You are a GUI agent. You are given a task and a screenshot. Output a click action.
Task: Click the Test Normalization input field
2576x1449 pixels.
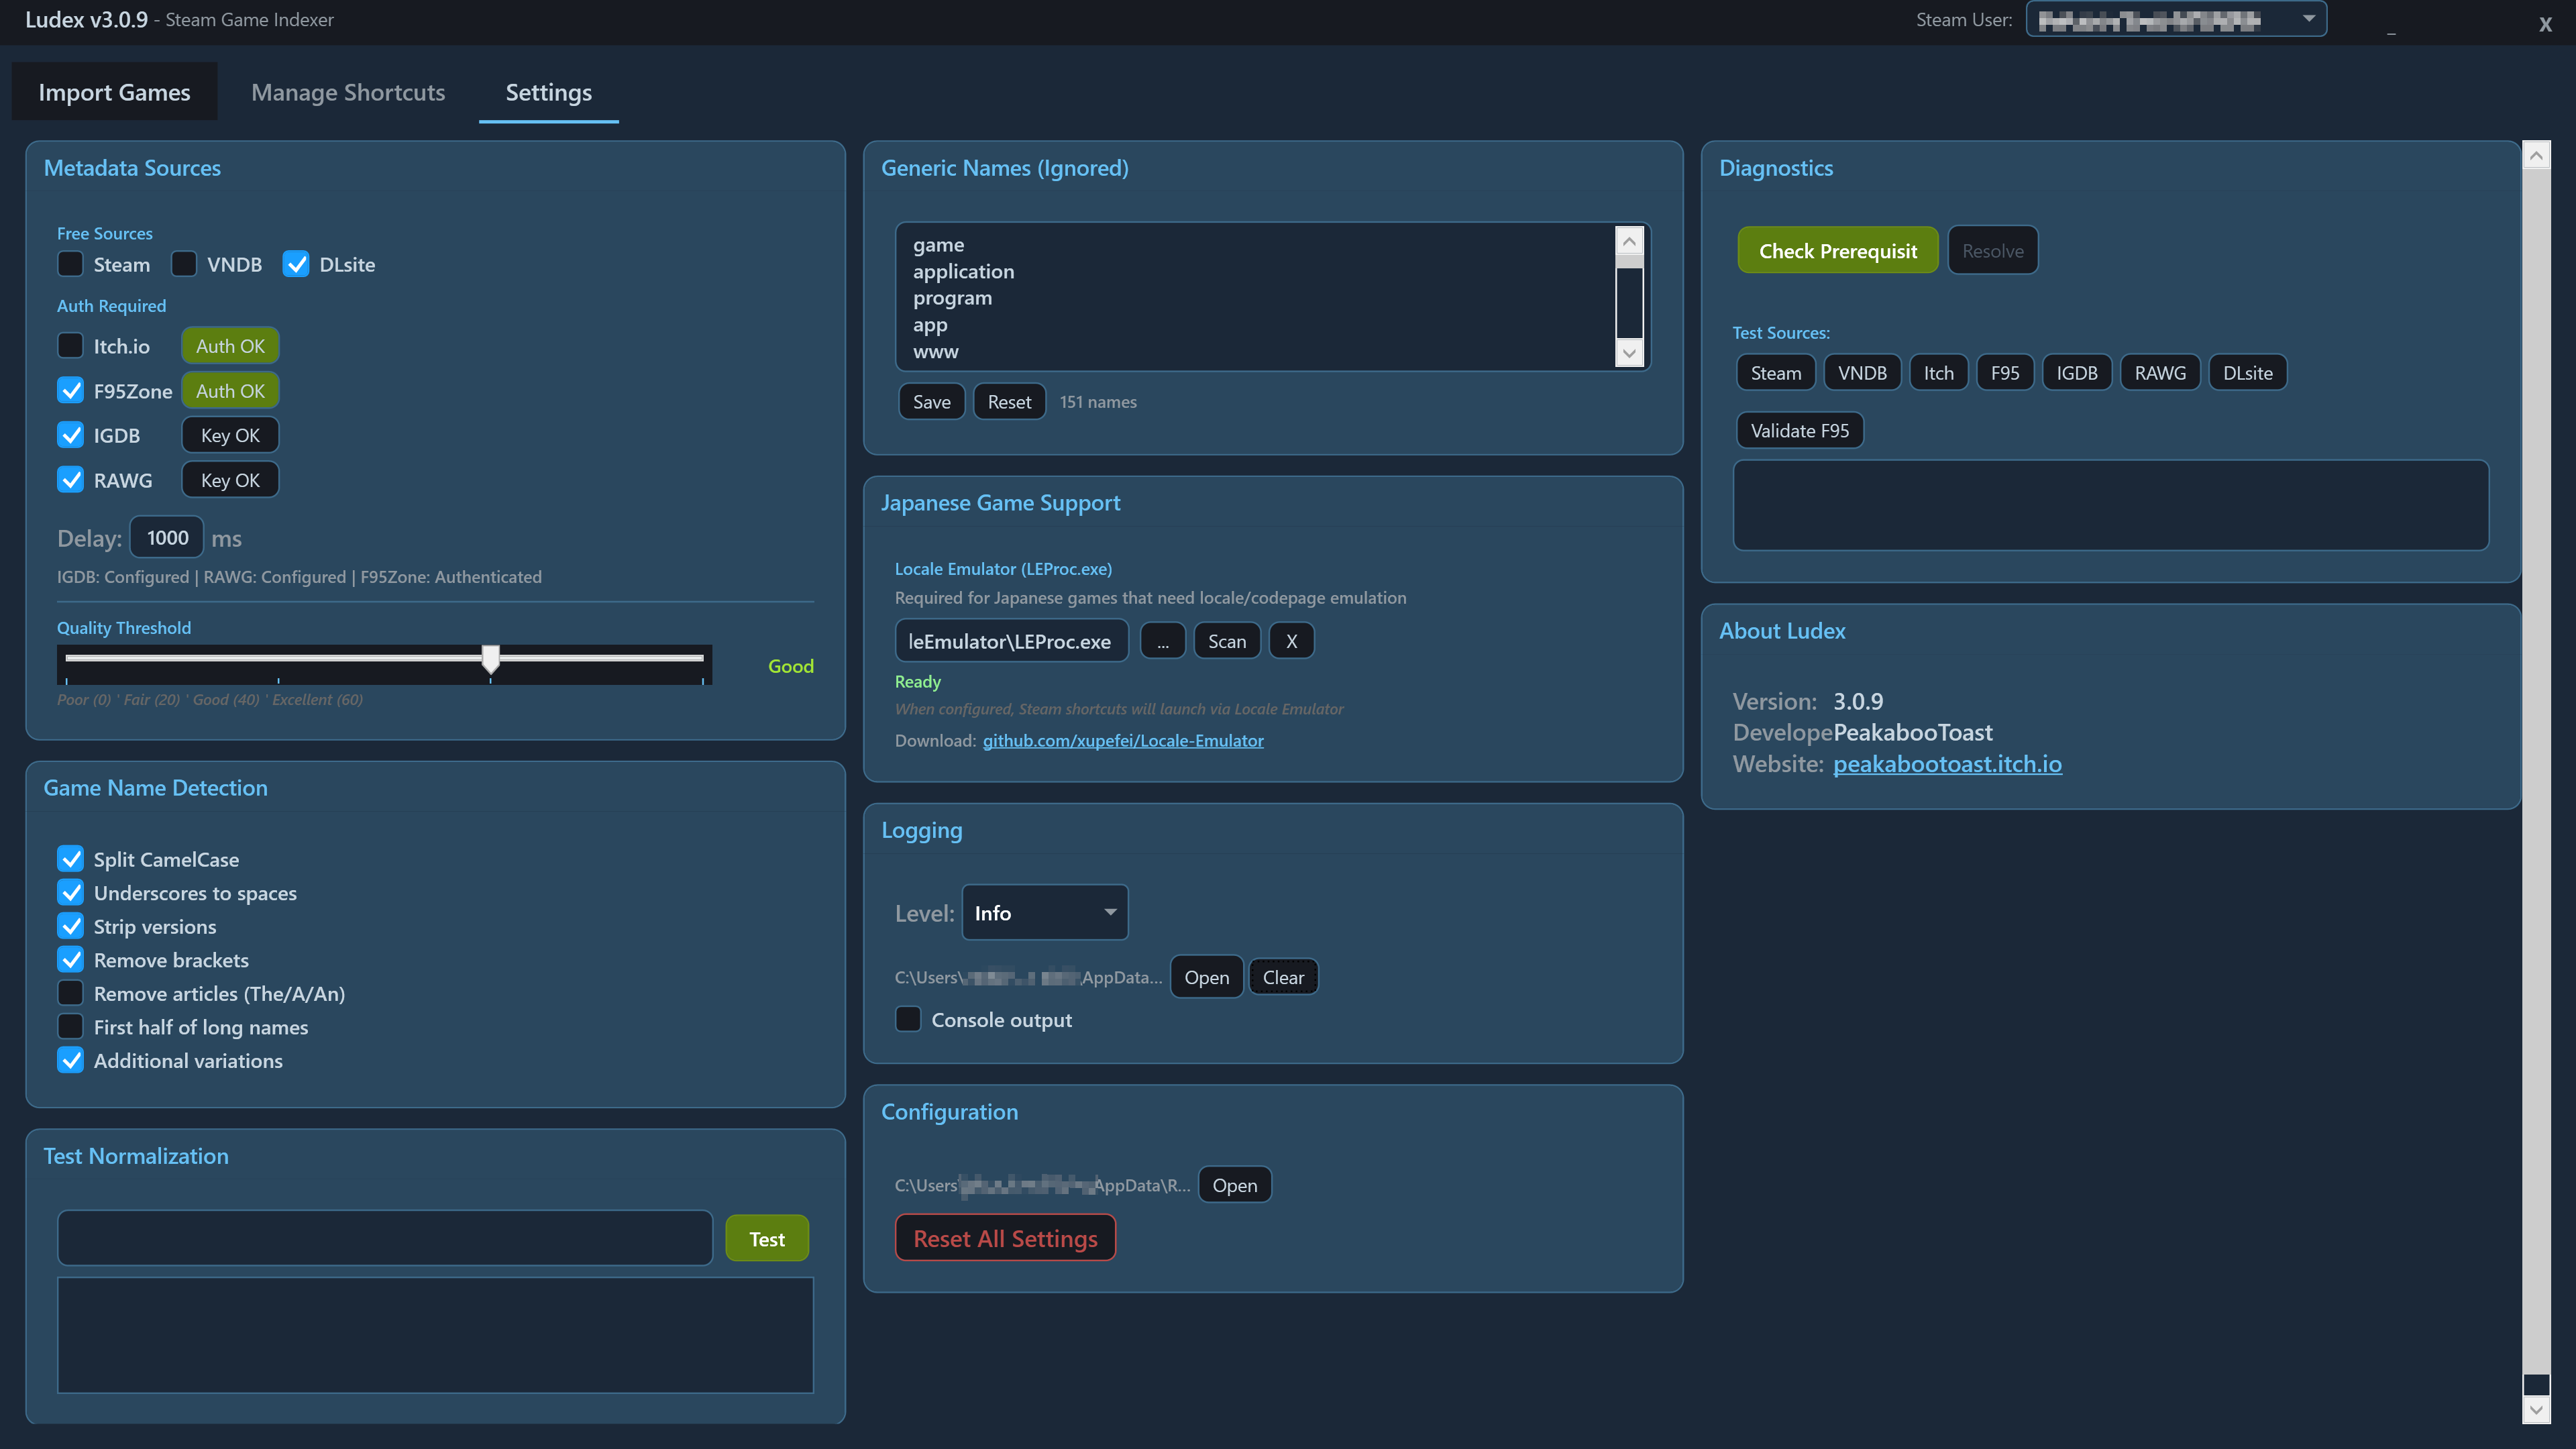click(385, 1238)
